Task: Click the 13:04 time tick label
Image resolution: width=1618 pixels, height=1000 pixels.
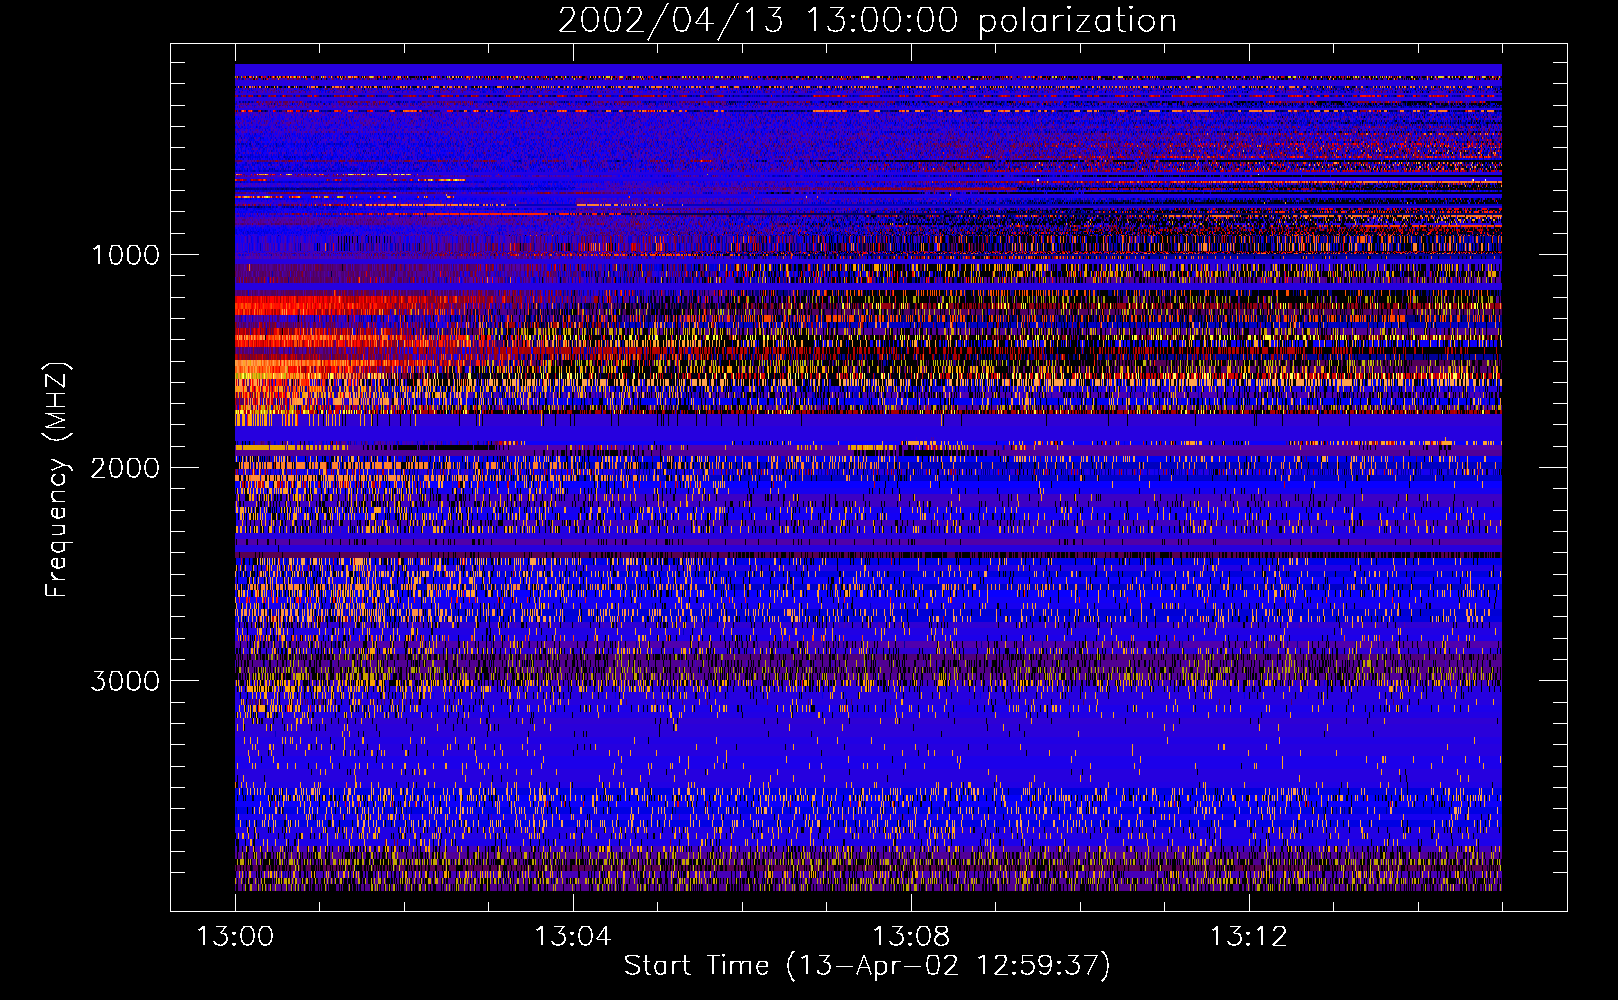Action: (x=572, y=937)
